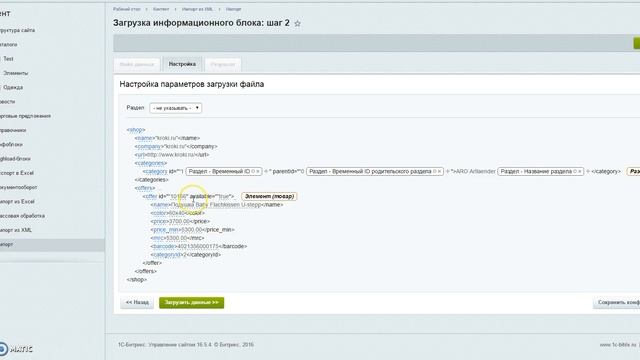Click the Контент breadcrumb

coord(161,9)
